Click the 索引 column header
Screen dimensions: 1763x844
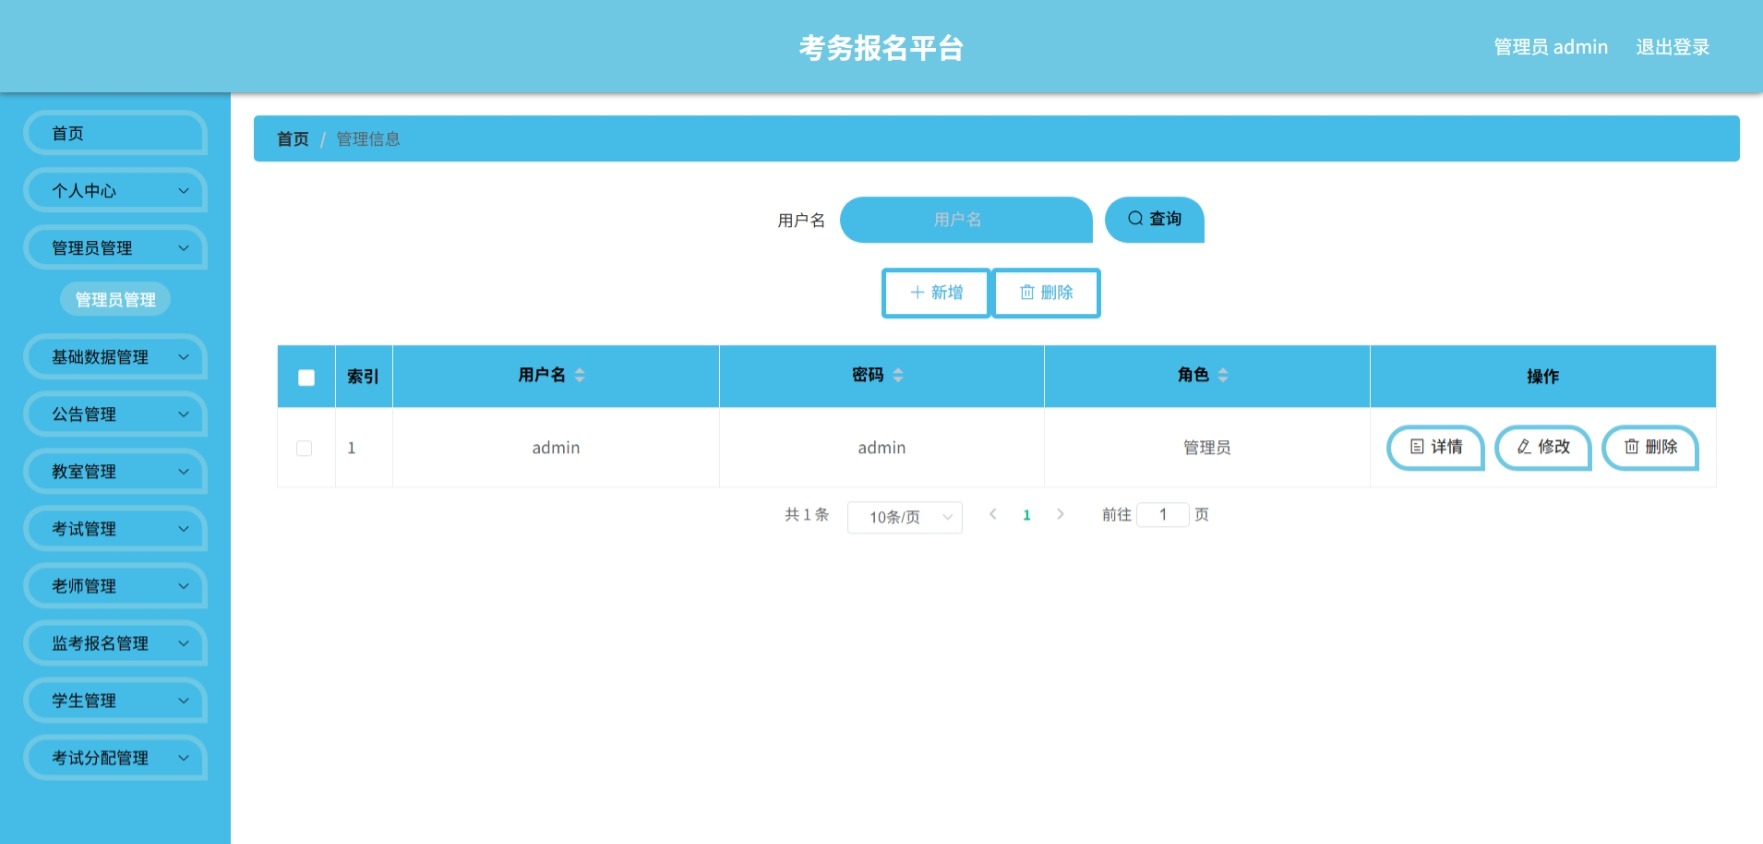coord(363,376)
